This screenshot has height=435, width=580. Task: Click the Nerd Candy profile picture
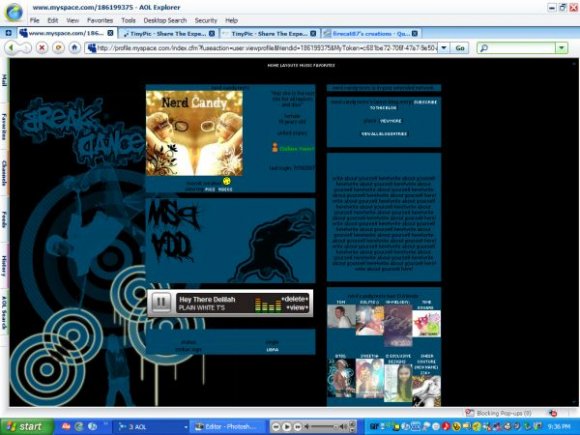coord(194,133)
